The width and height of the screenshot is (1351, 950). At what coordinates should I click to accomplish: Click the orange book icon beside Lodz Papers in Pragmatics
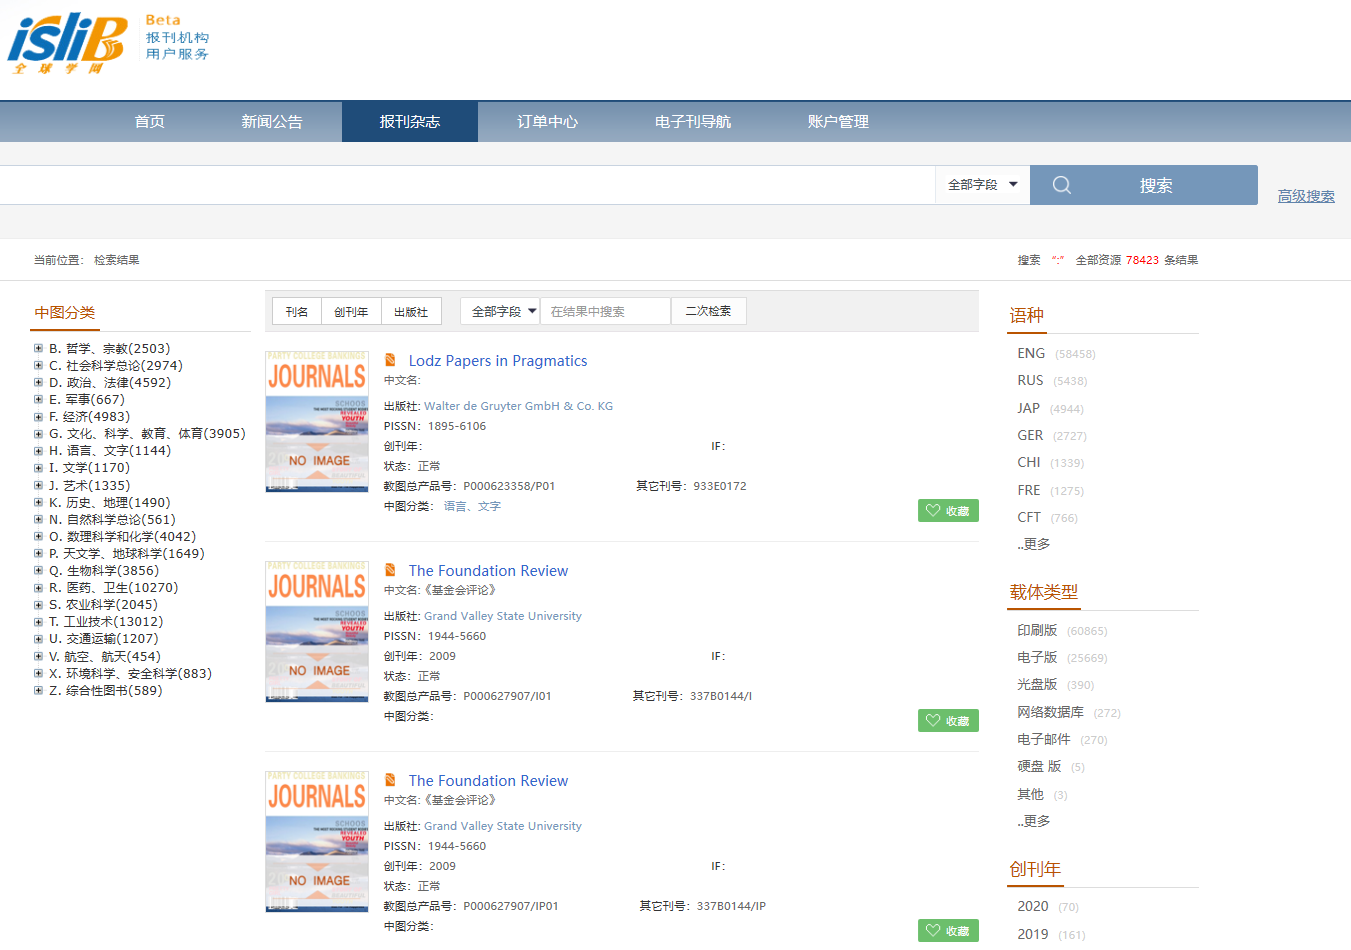click(390, 360)
